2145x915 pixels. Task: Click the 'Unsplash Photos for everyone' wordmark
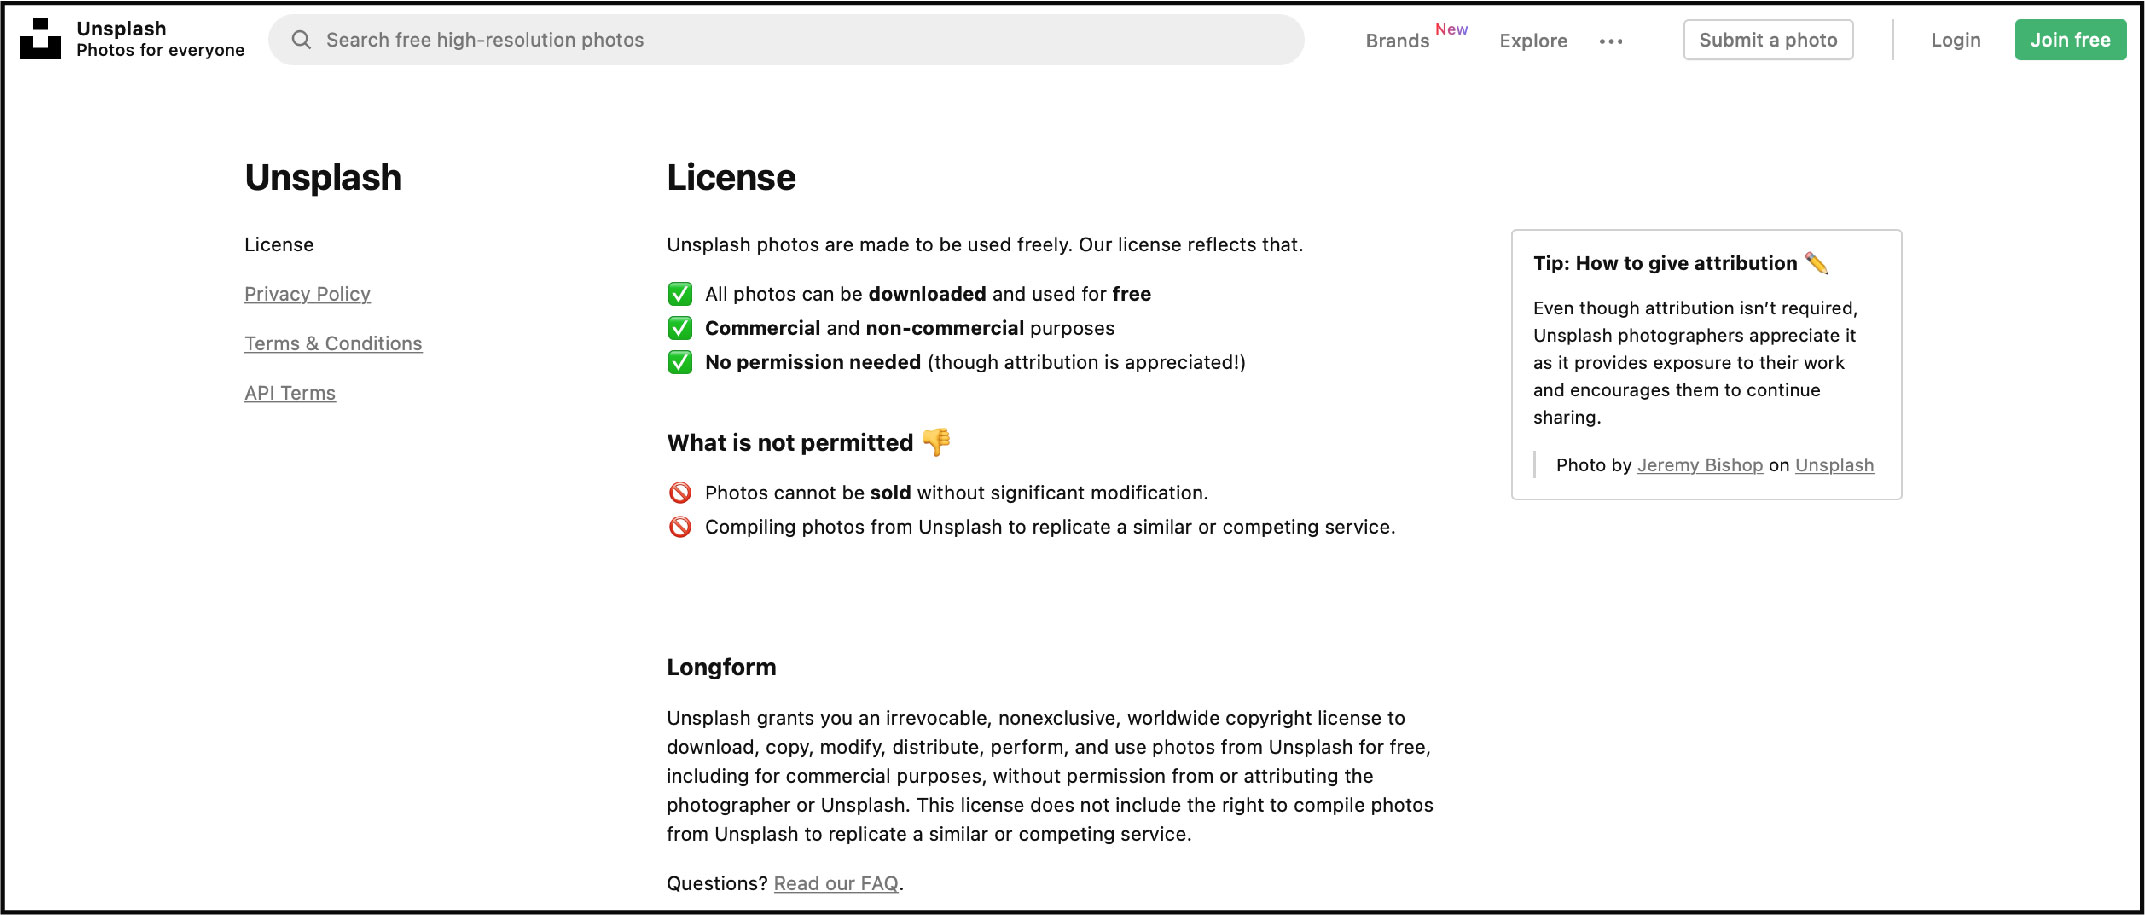click(160, 39)
